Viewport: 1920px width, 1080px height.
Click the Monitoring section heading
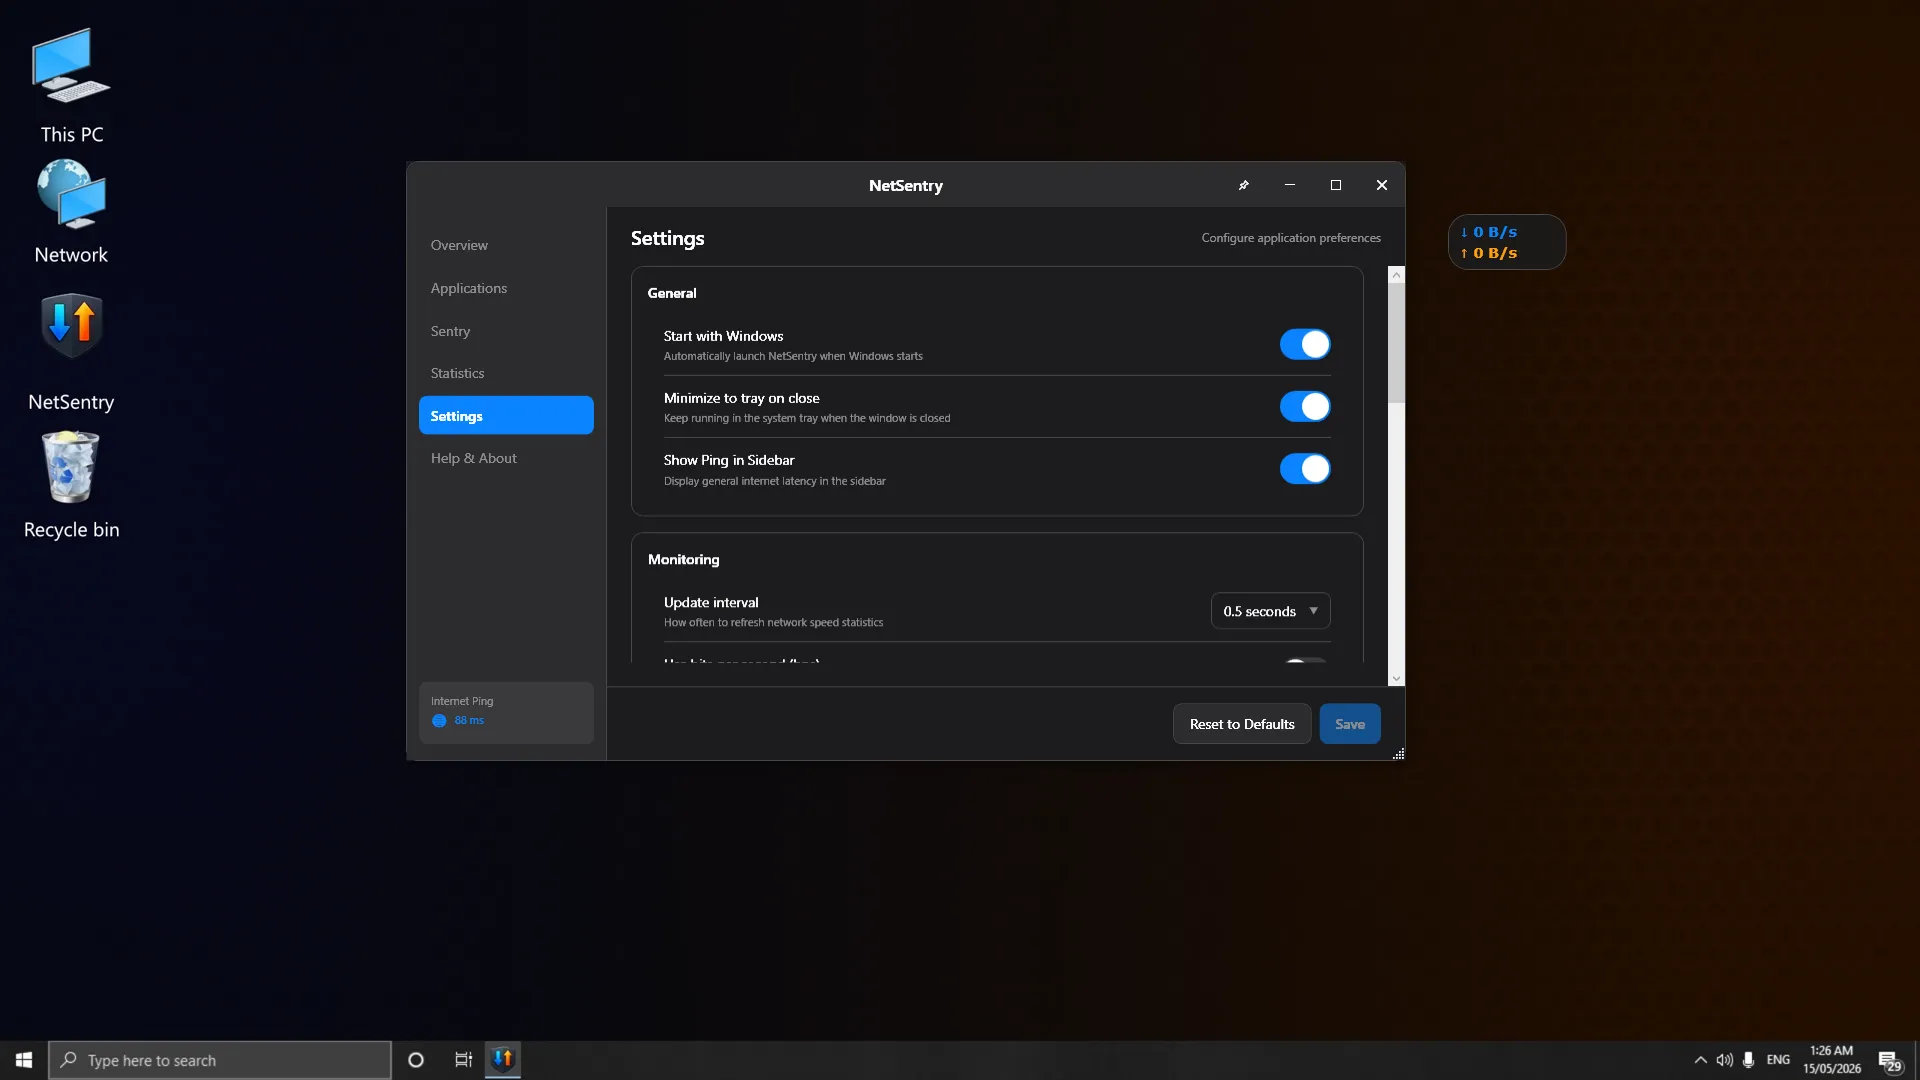coord(684,559)
